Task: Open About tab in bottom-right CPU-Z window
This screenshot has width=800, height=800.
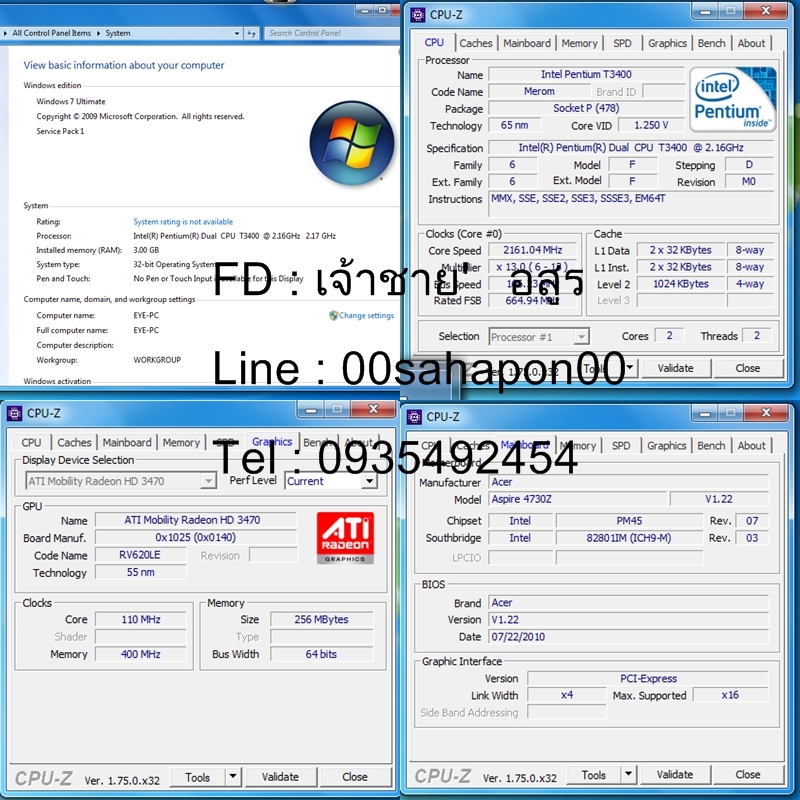Action: 751,445
